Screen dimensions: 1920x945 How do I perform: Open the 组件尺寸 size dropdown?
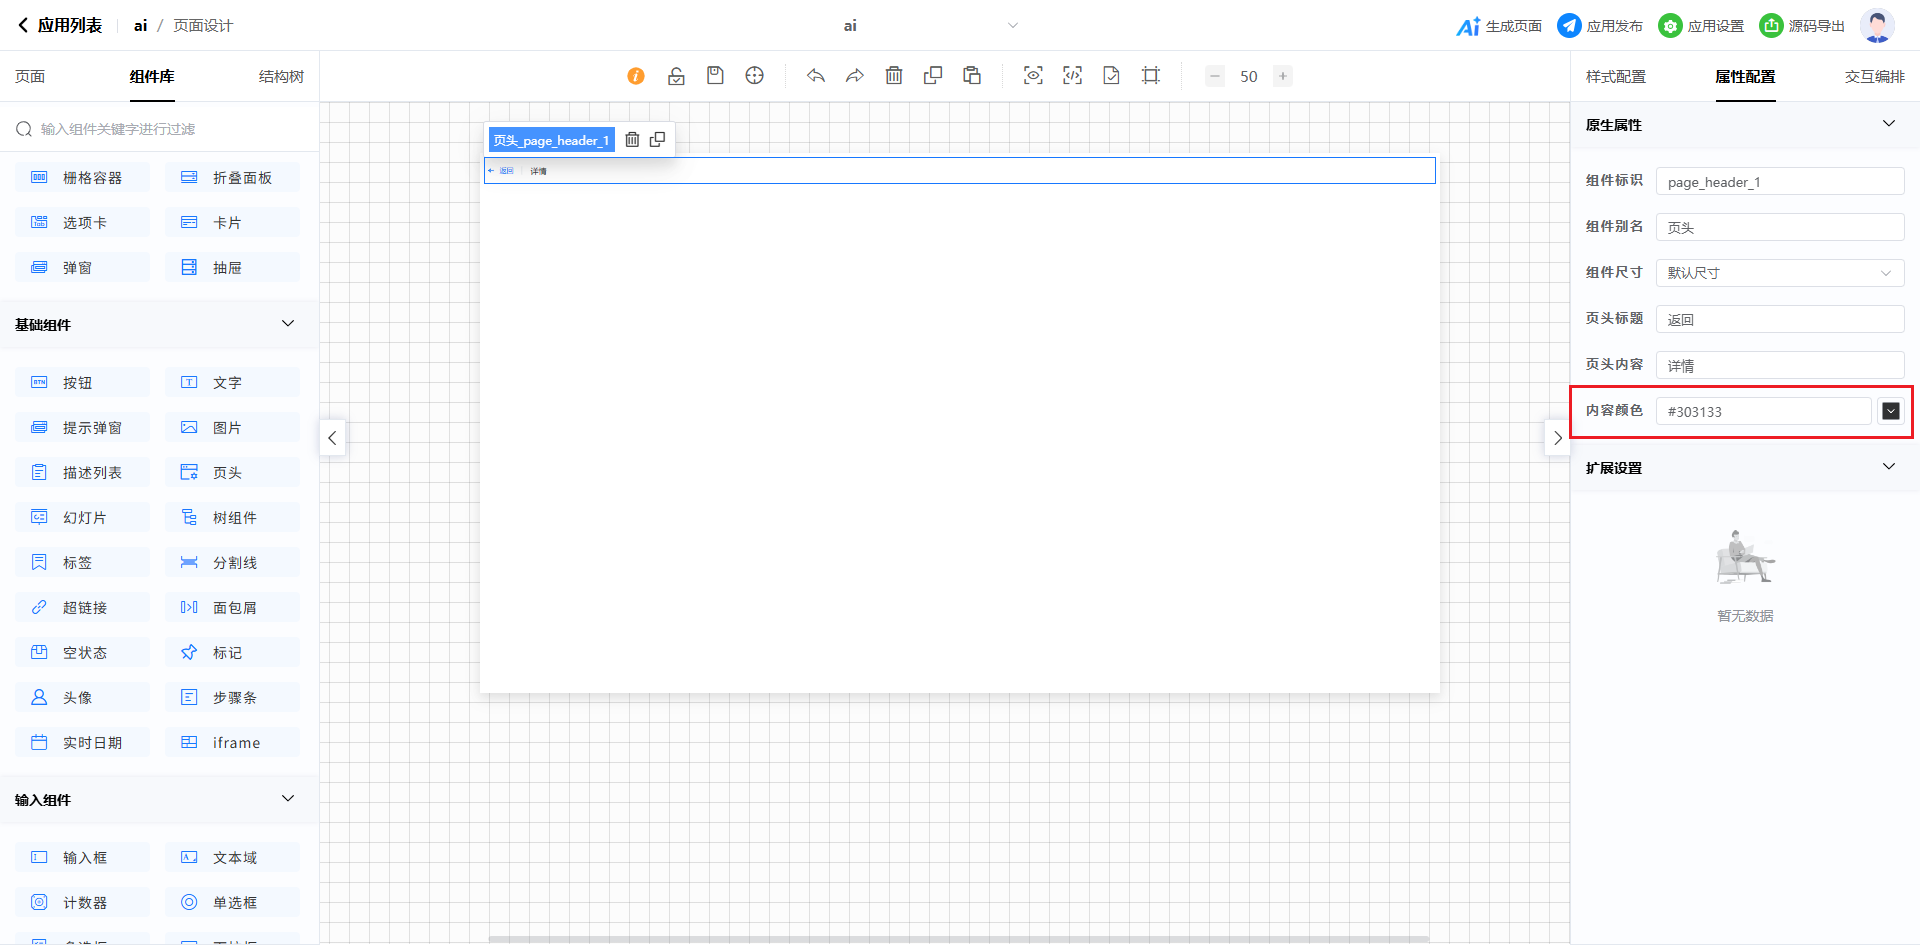pyautogui.click(x=1779, y=273)
